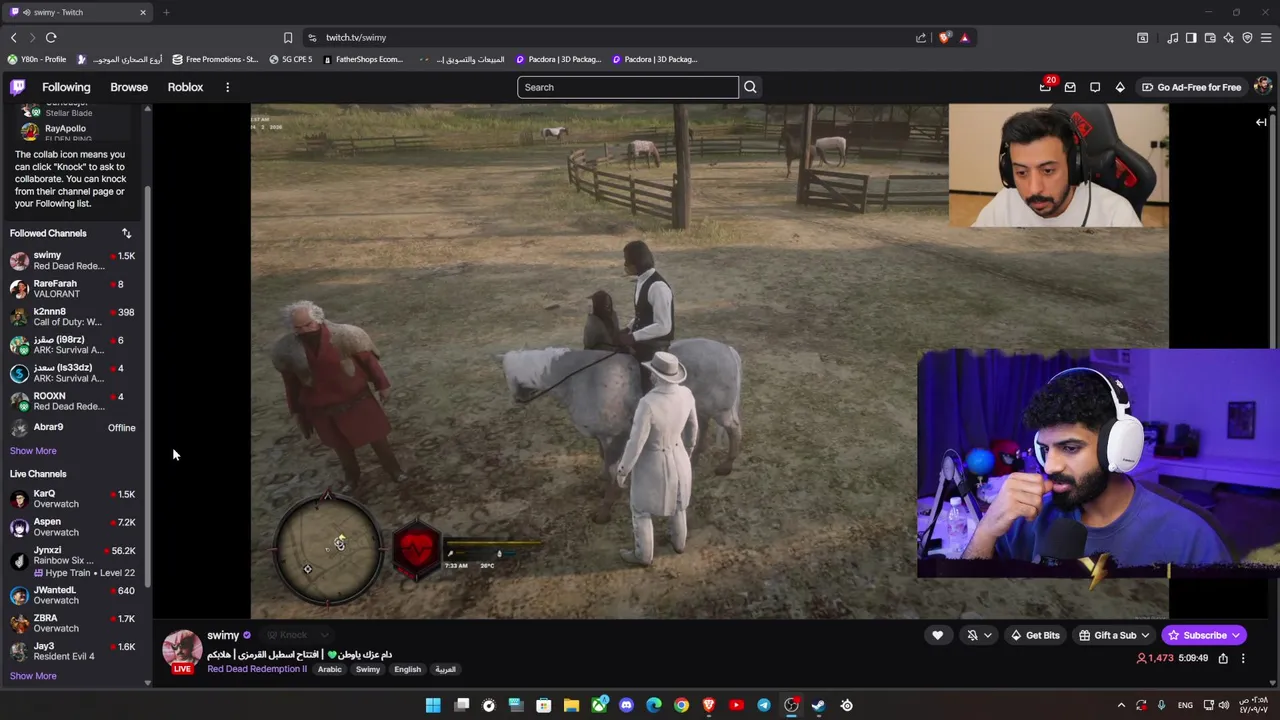Open swimy channel name link below video
The width and height of the screenshot is (1280, 720).
(223, 635)
